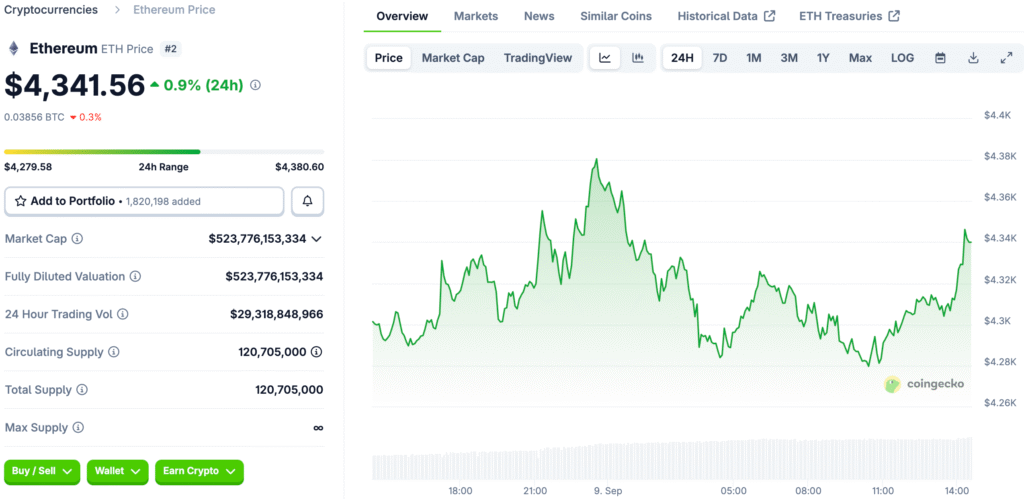Click info icon next to 24h percentage

255,85
